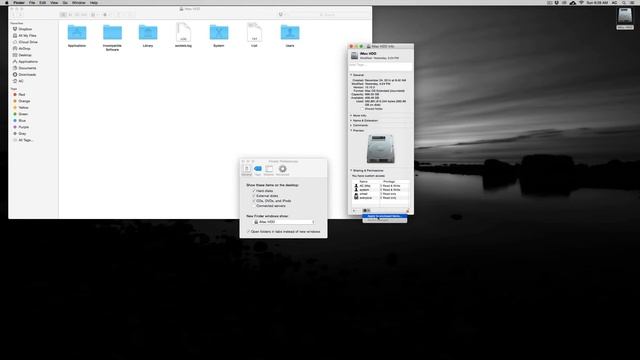
Task: Open the Edit menu
Action: click(x=42, y=2)
